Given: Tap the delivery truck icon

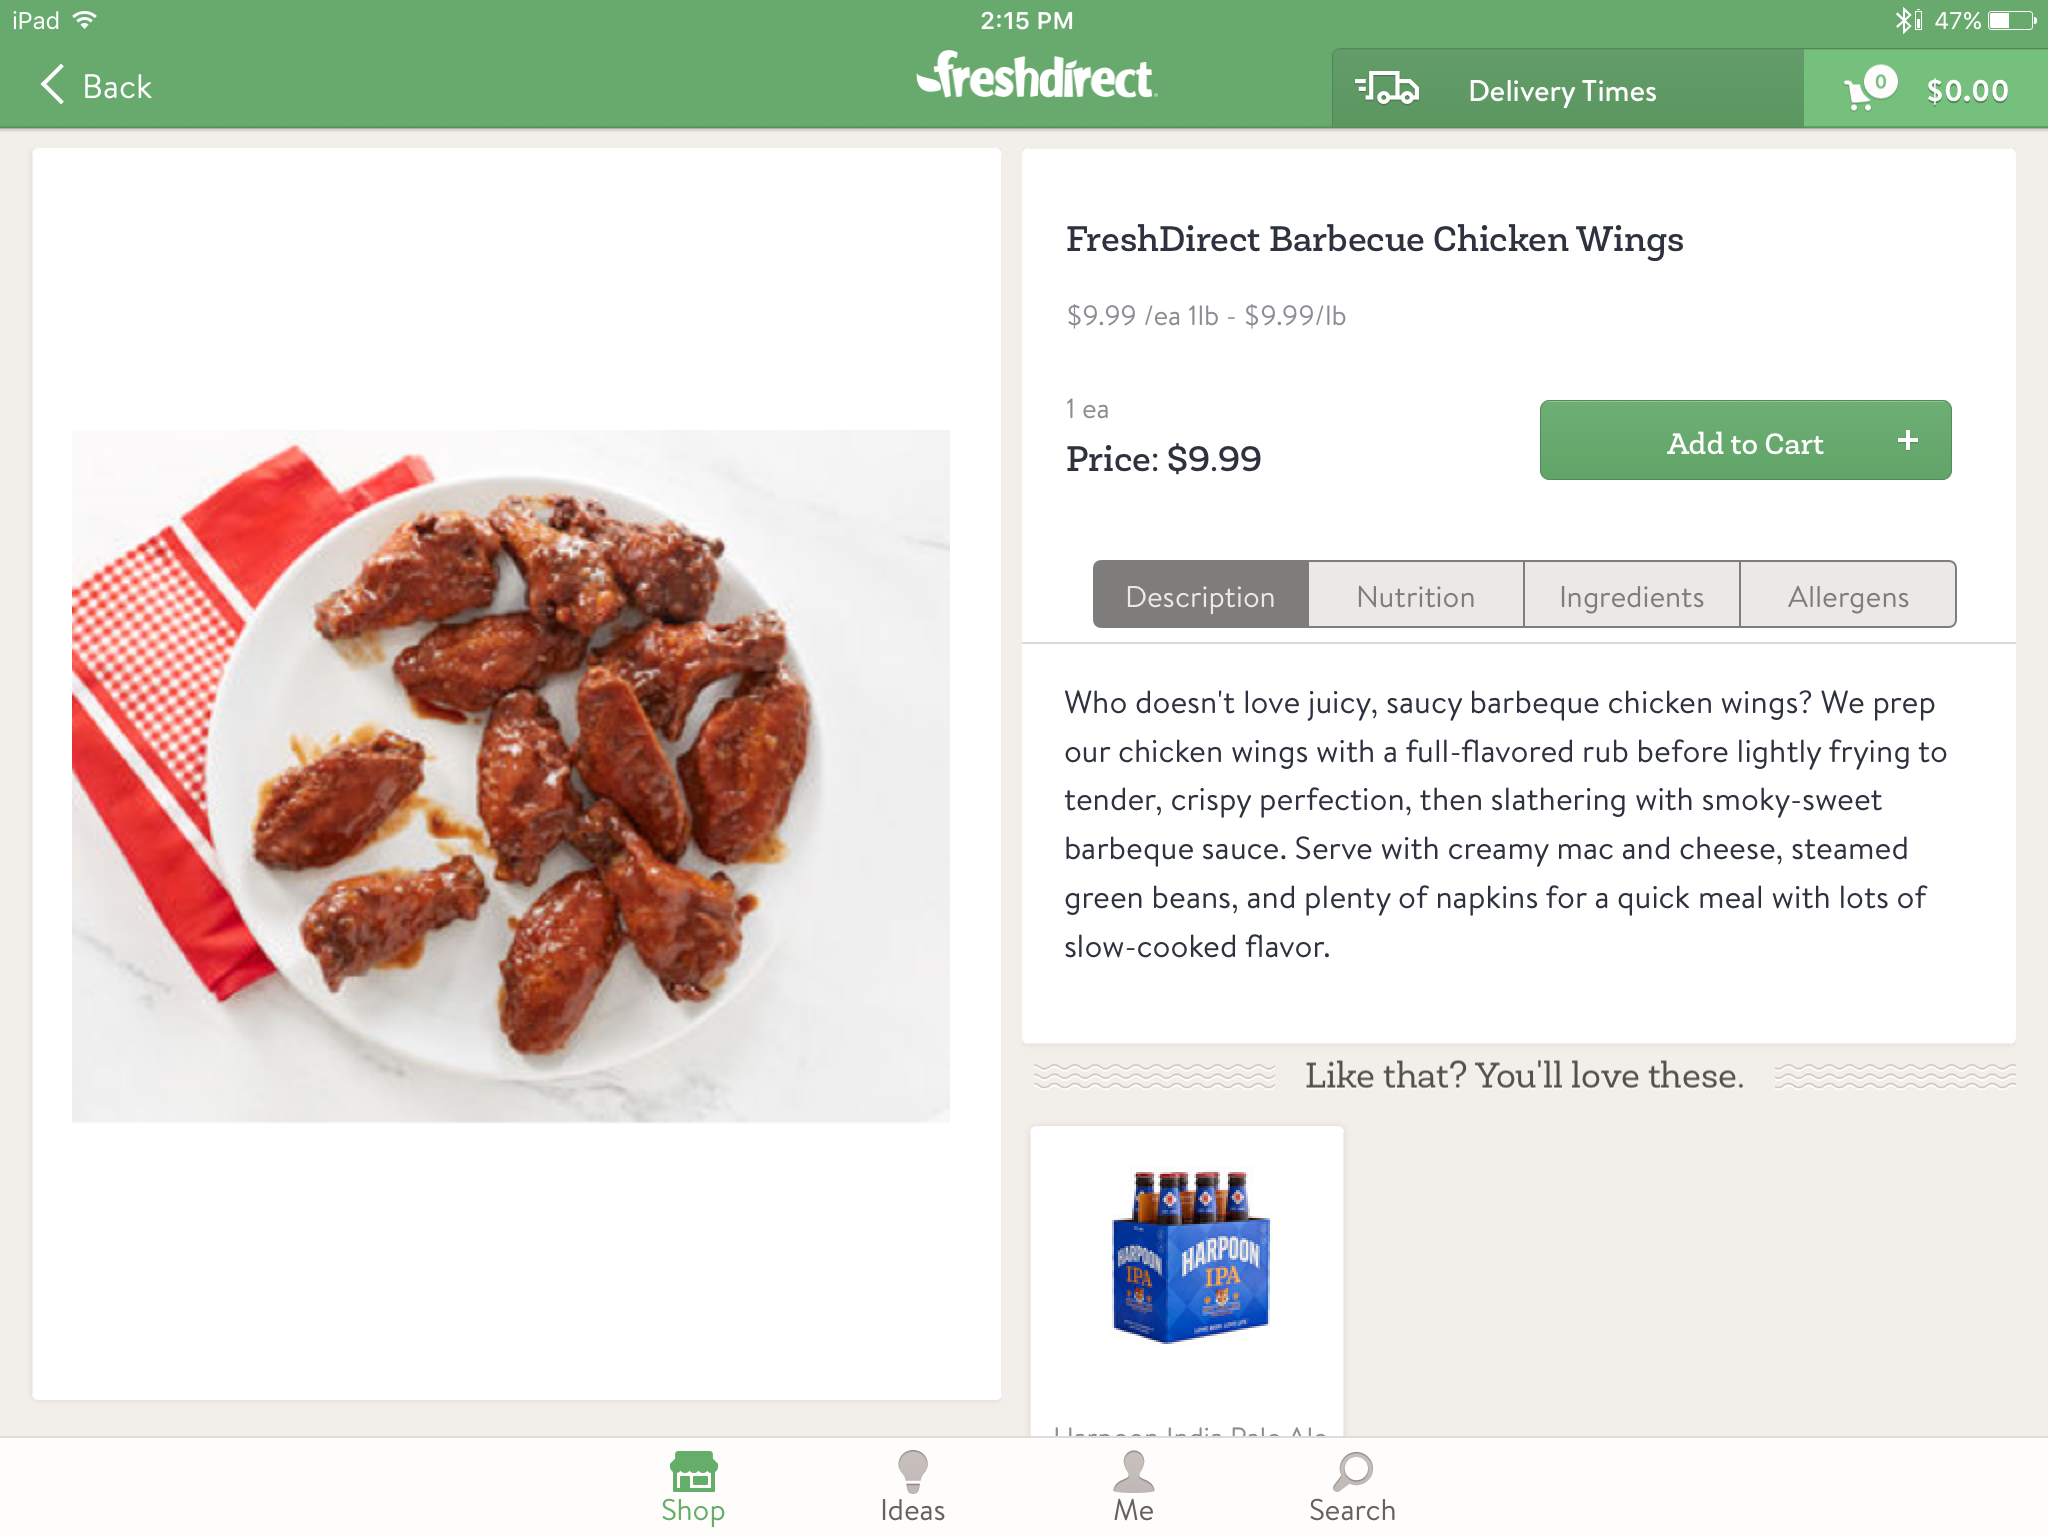Looking at the screenshot, I should [1387, 90].
